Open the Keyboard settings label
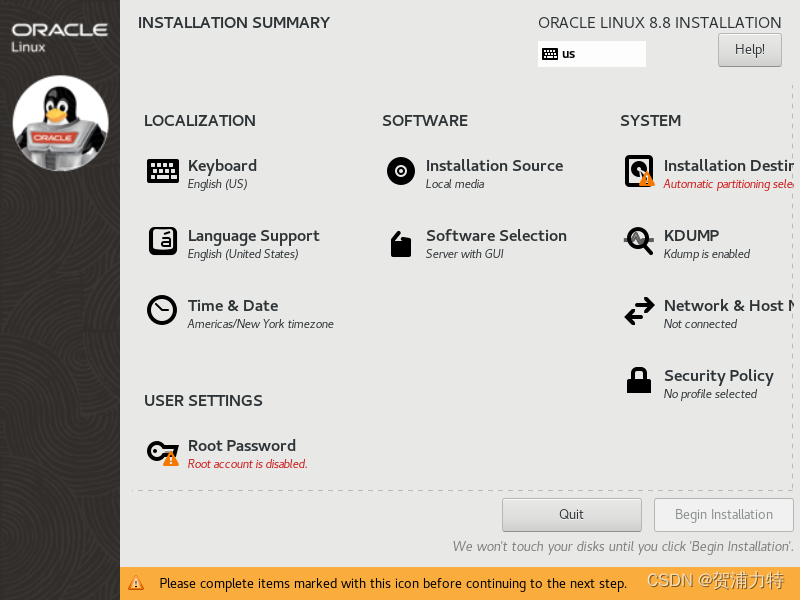 pyautogui.click(x=222, y=166)
